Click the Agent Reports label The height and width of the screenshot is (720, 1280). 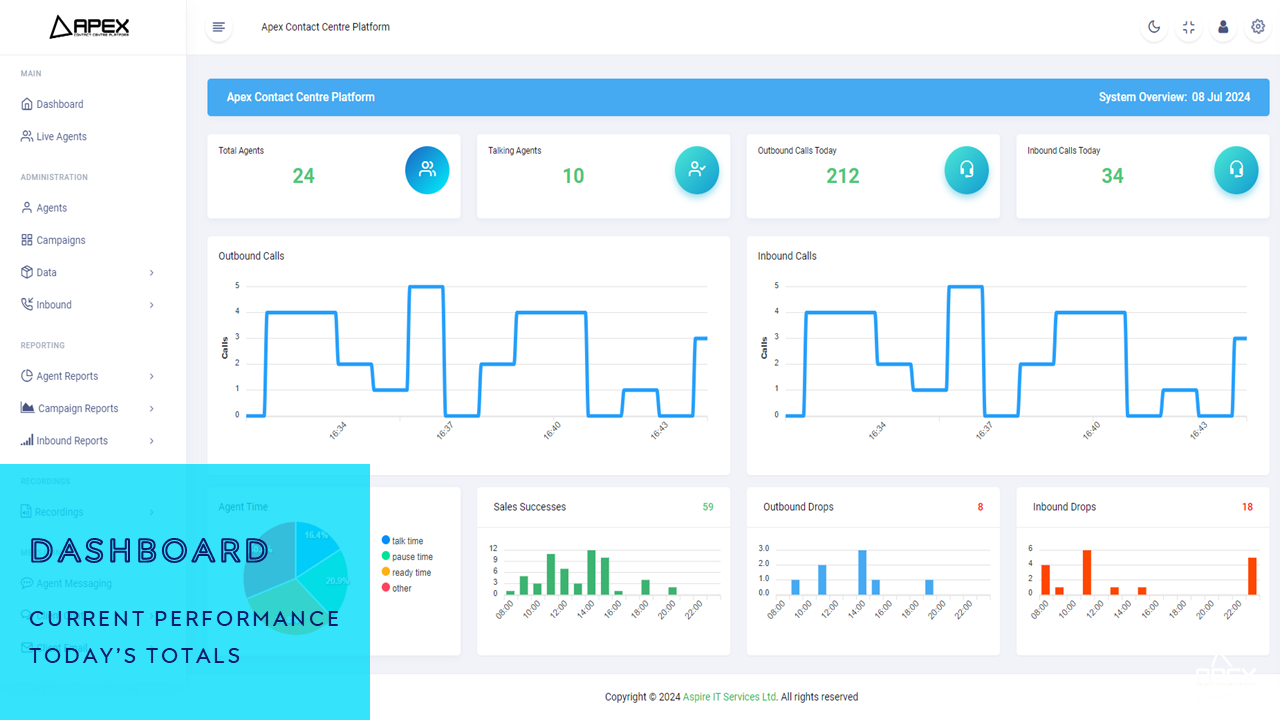point(67,377)
